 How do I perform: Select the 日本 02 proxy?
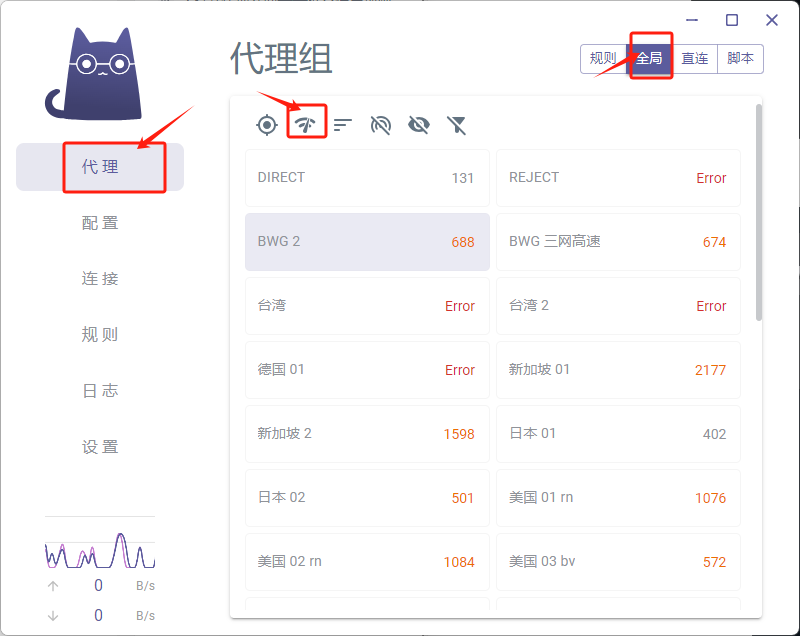367,498
